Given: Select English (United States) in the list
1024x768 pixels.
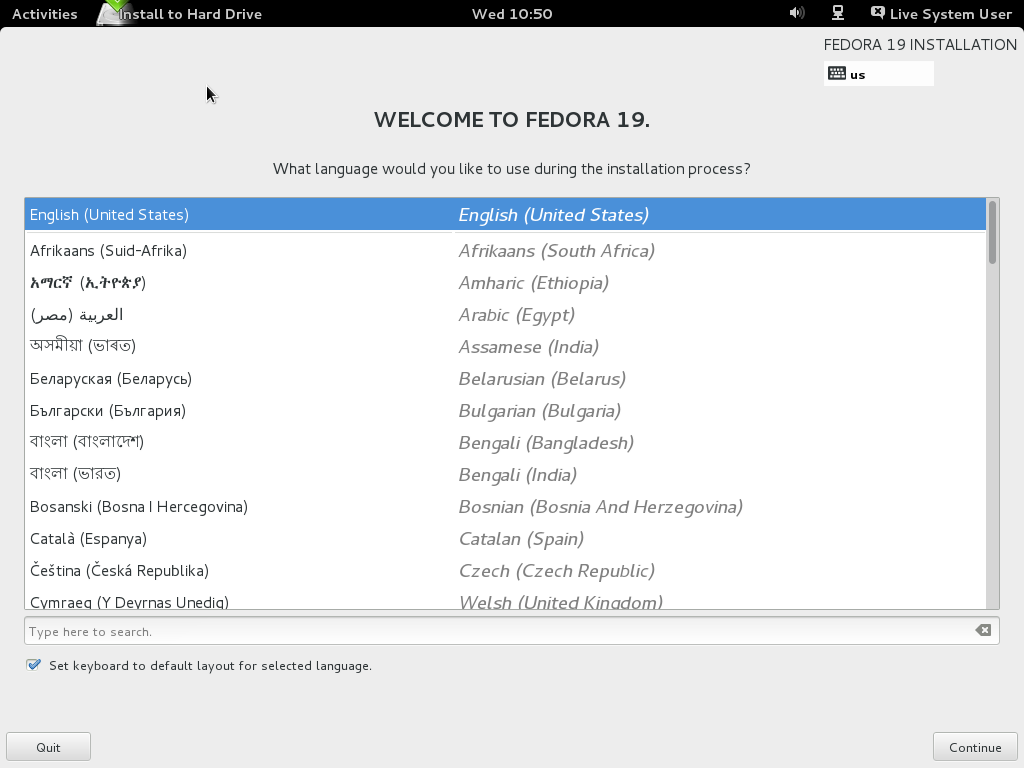Looking at the screenshot, I should pyautogui.click(x=300, y=214).
